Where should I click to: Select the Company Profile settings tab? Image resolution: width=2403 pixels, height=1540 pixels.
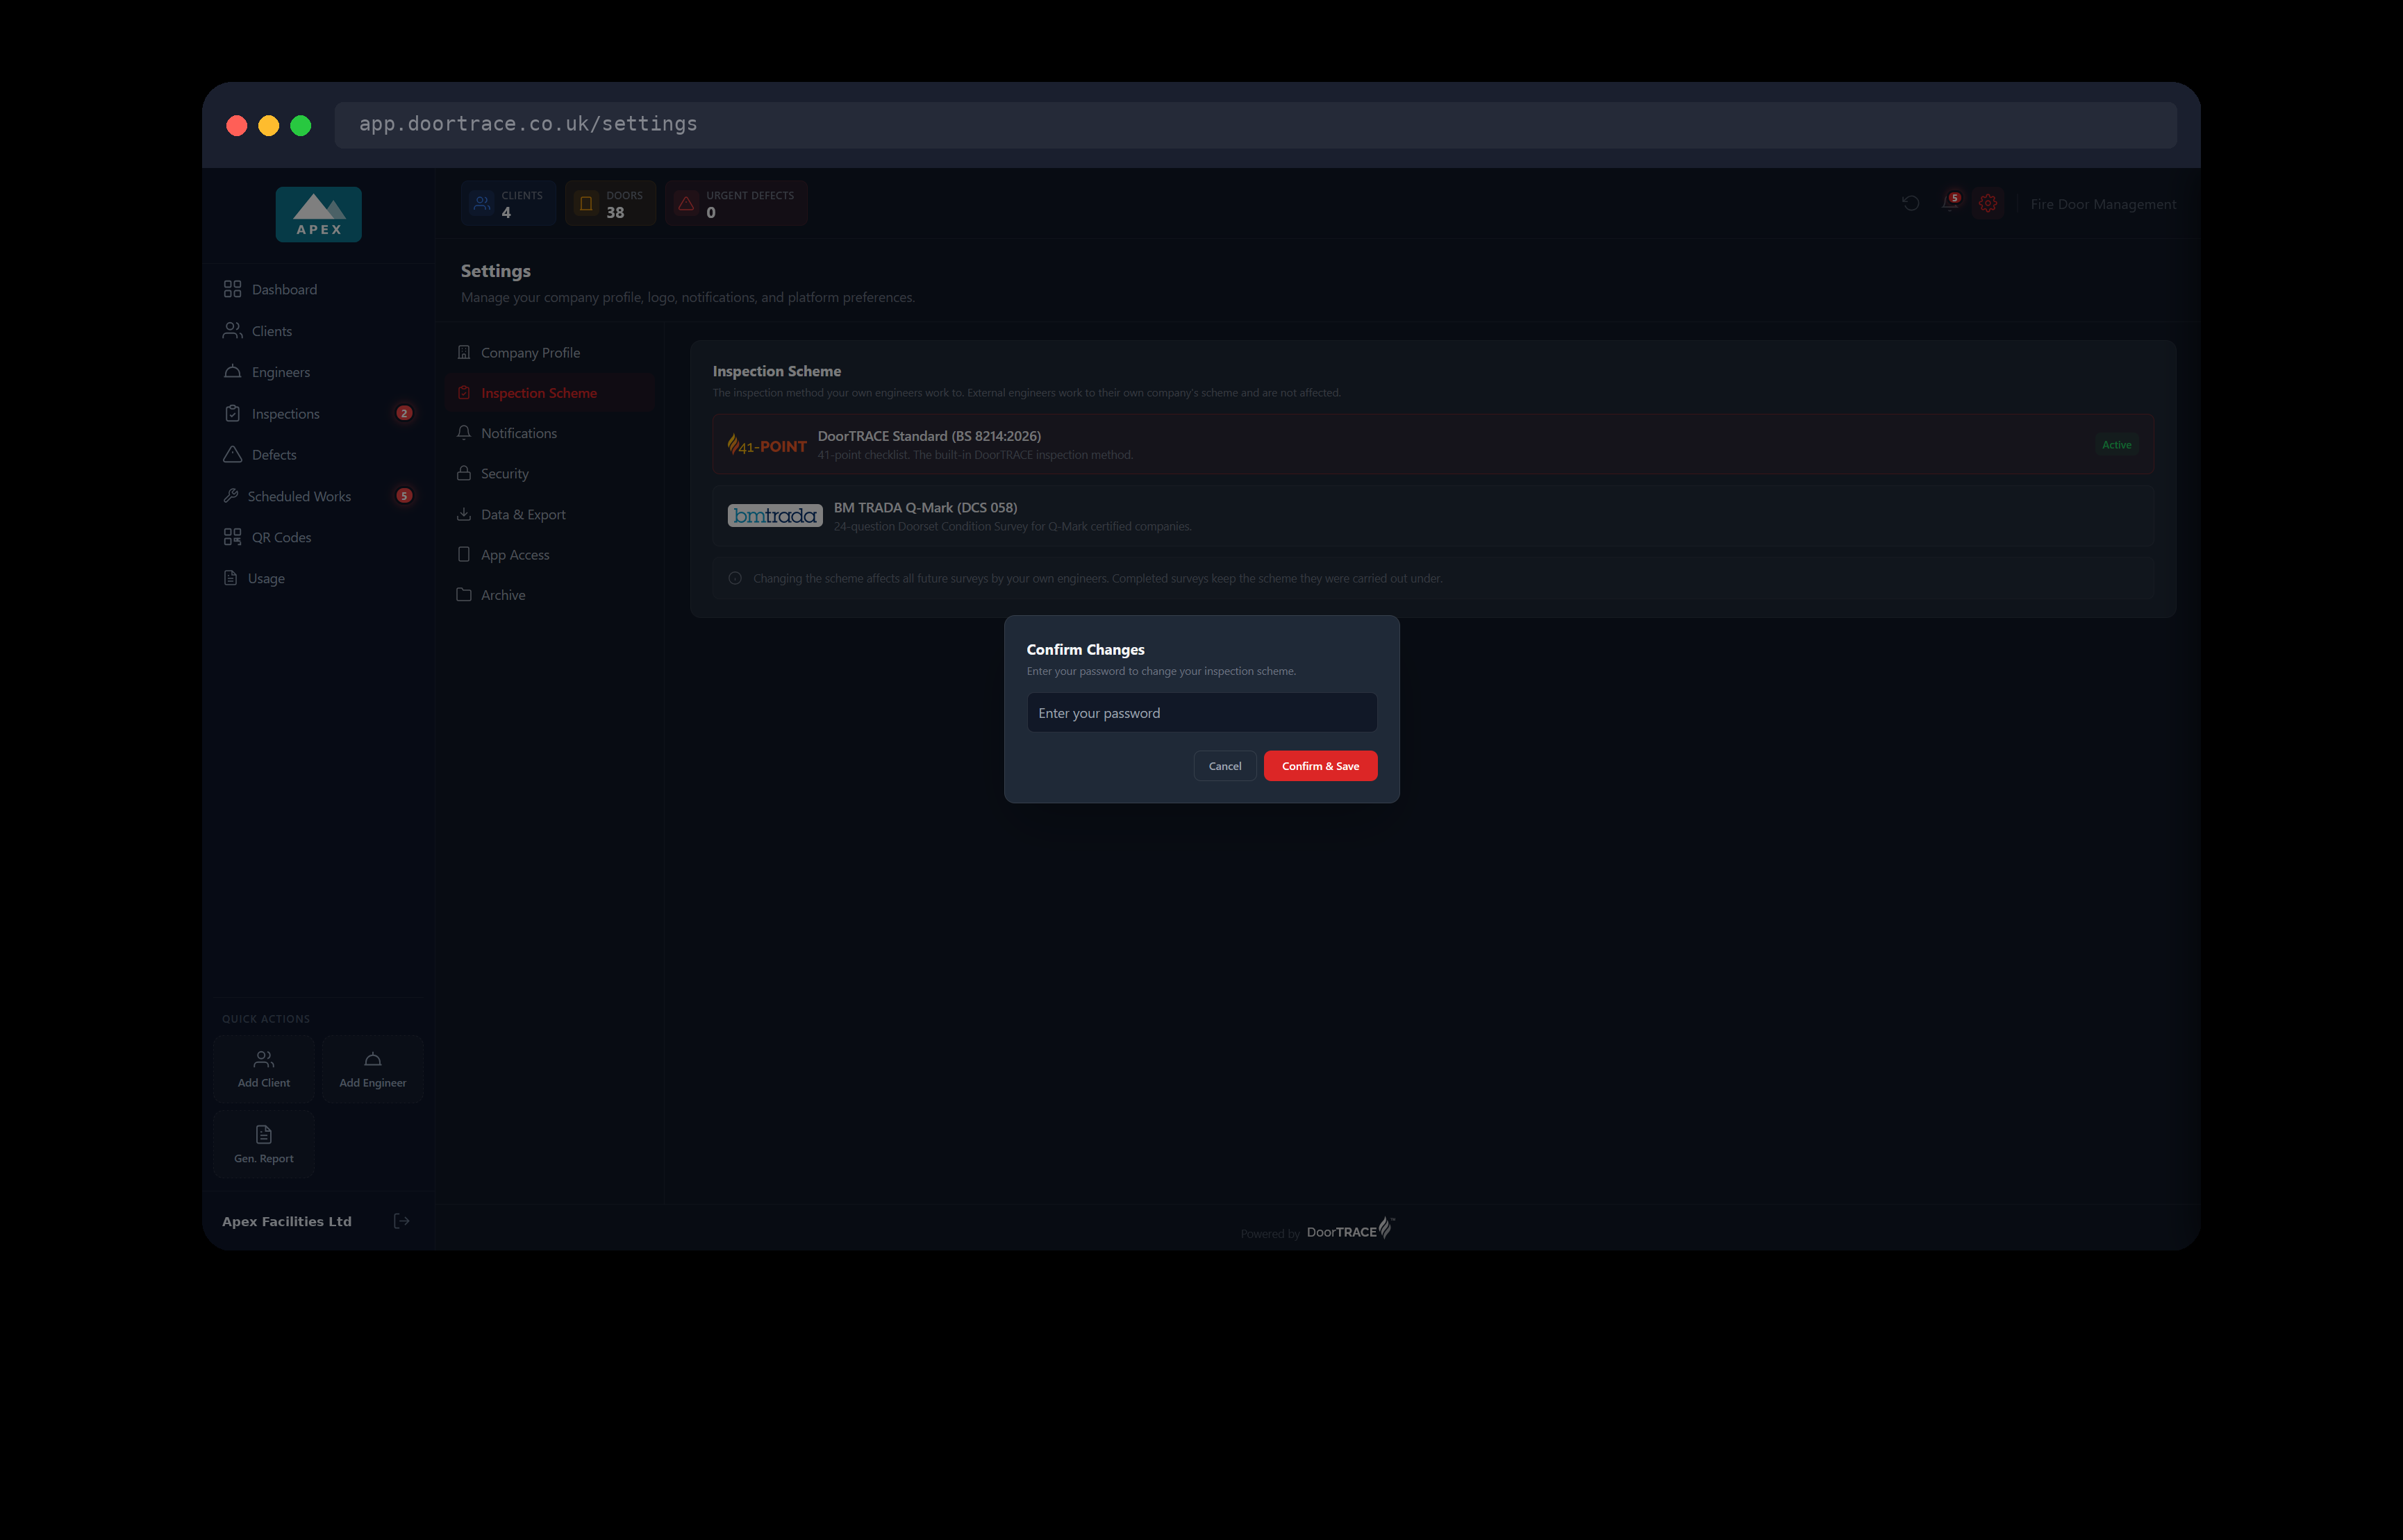[551, 352]
